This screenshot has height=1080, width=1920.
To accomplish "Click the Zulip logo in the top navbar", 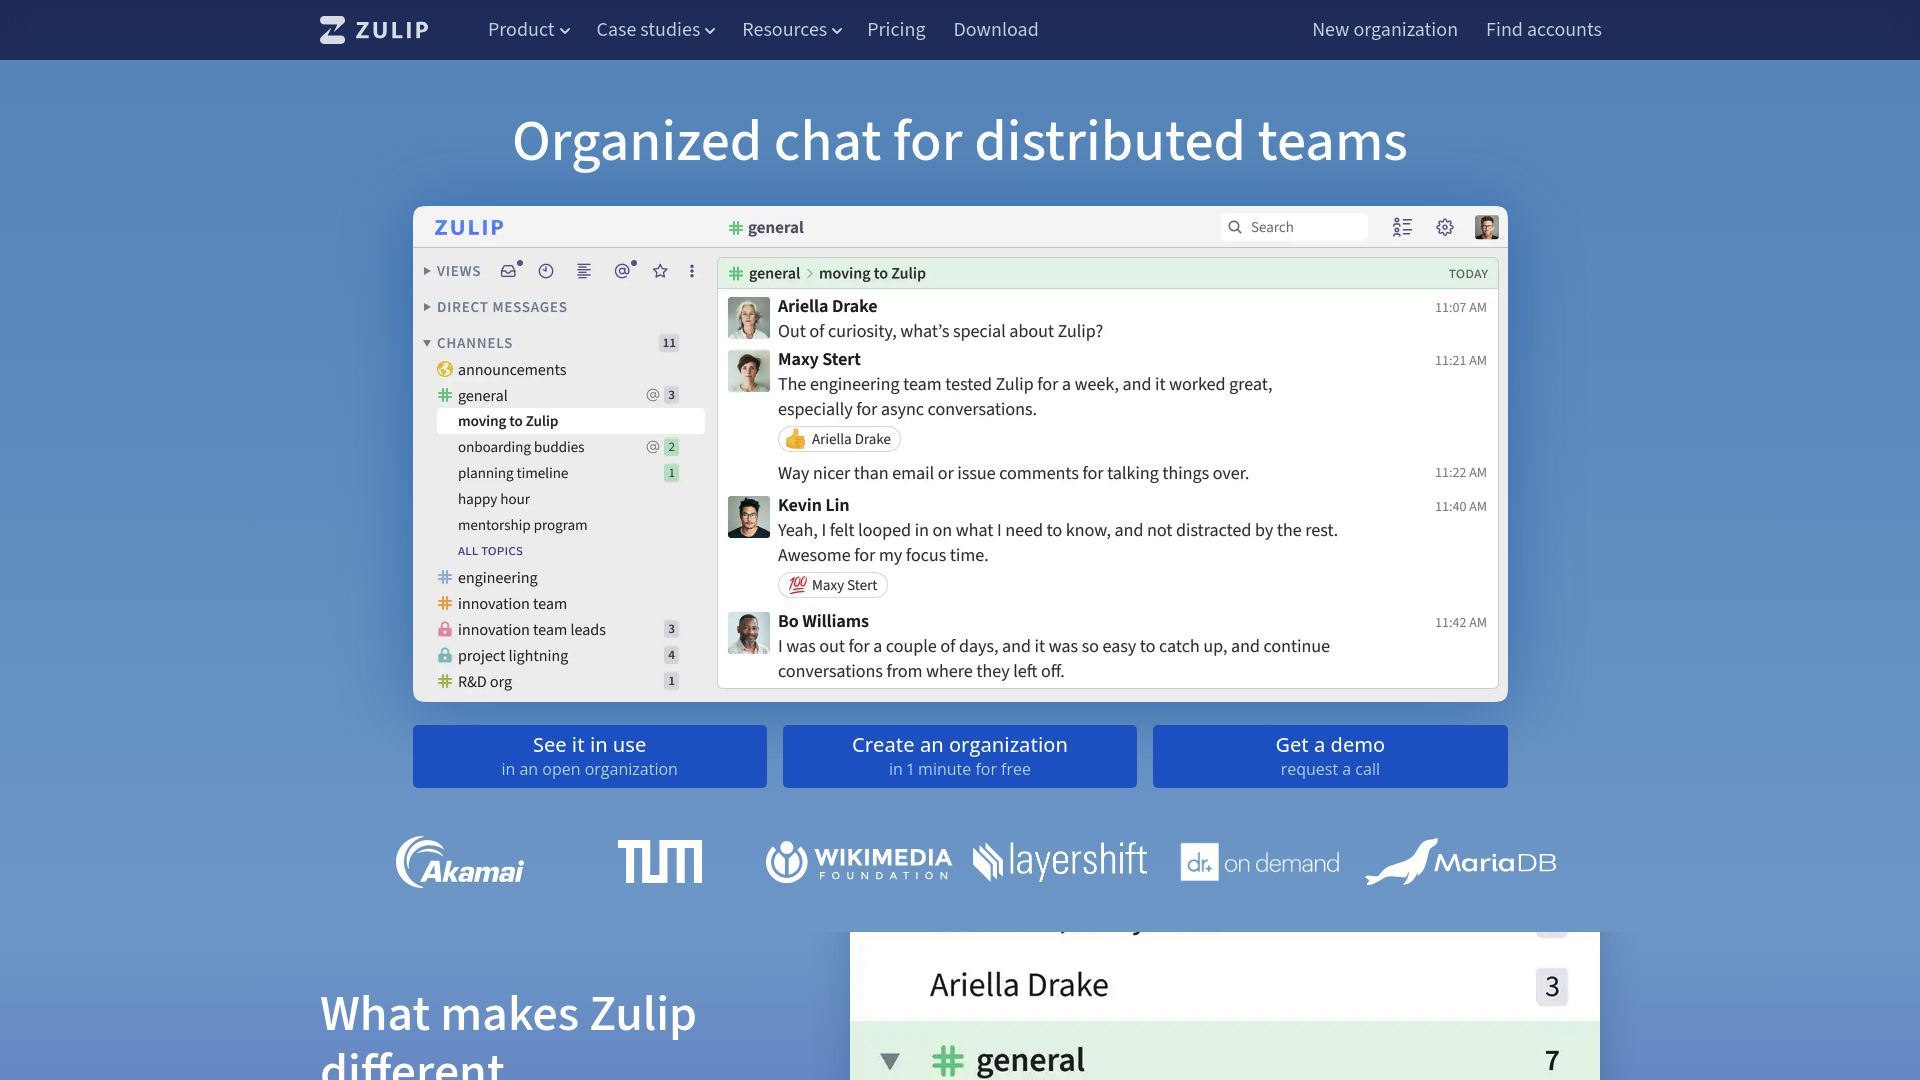I will coord(374,30).
